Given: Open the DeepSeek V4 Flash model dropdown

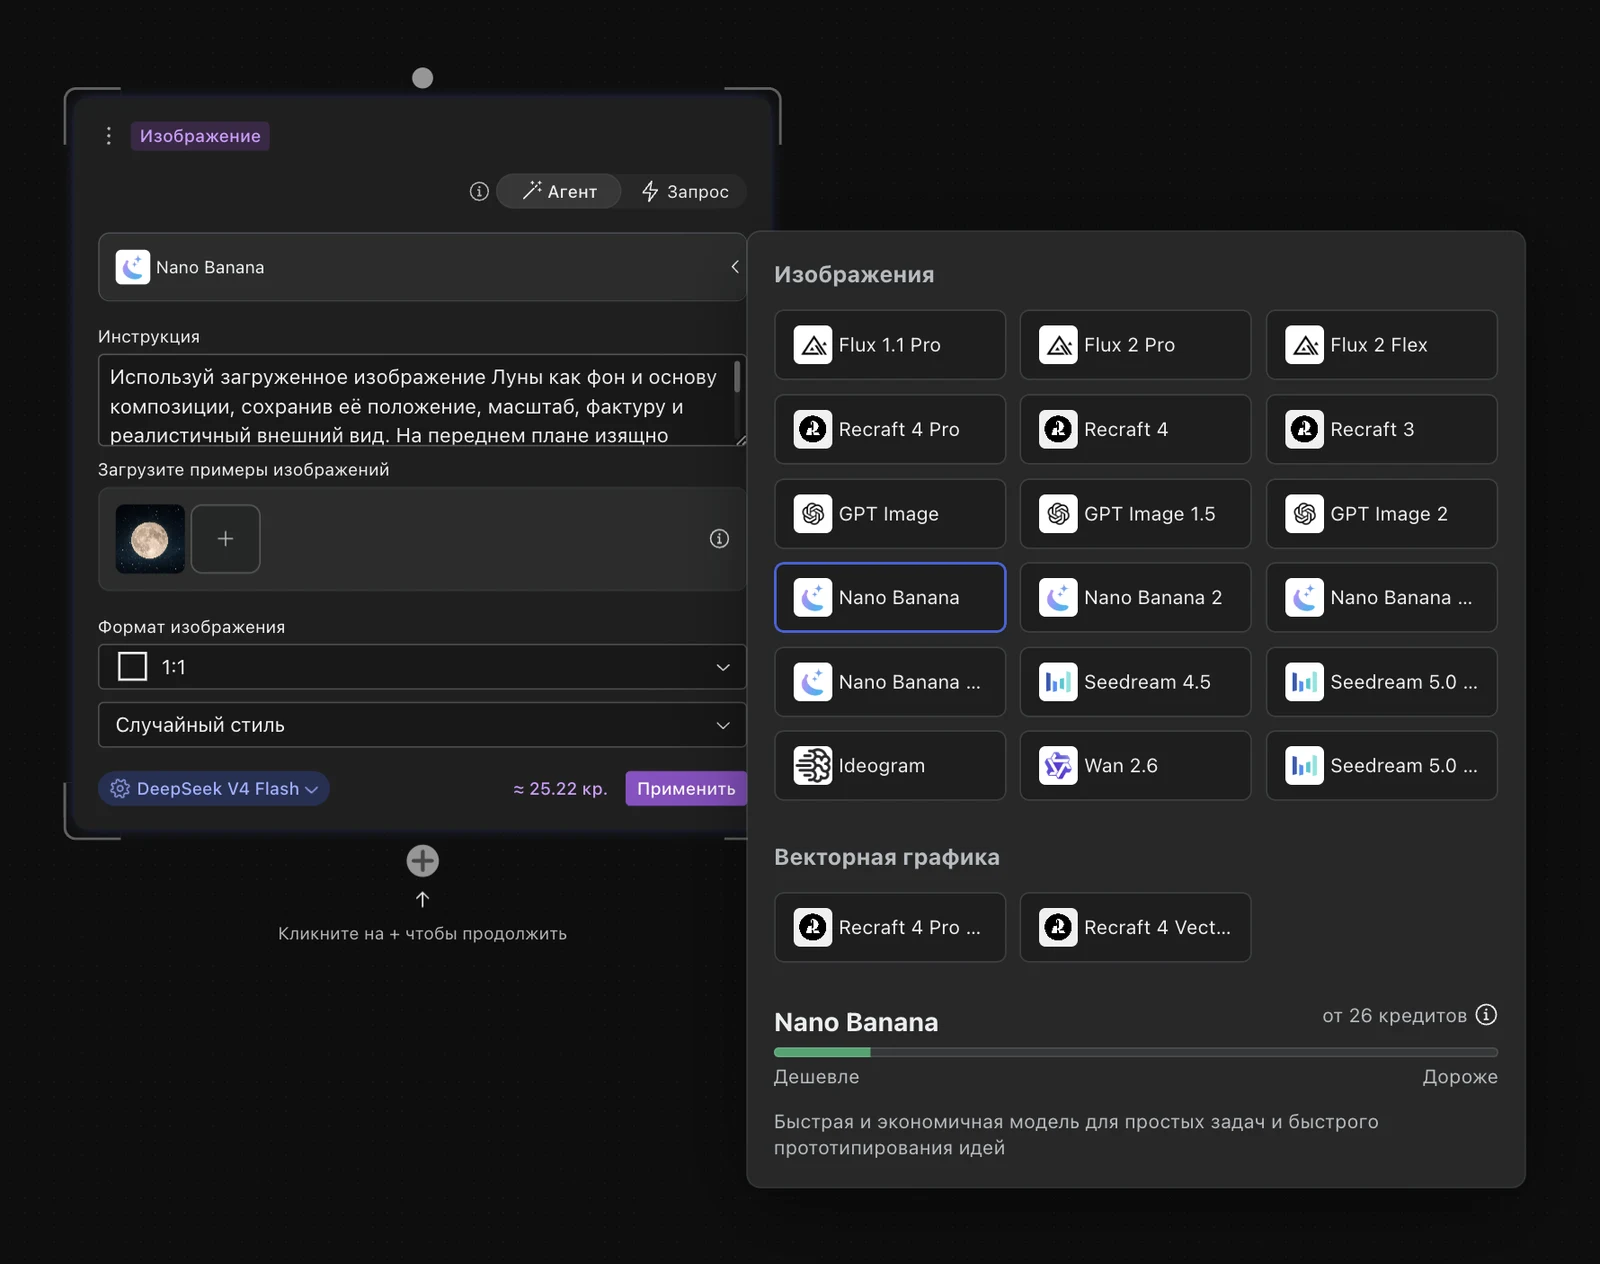Looking at the screenshot, I should coord(214,789).
